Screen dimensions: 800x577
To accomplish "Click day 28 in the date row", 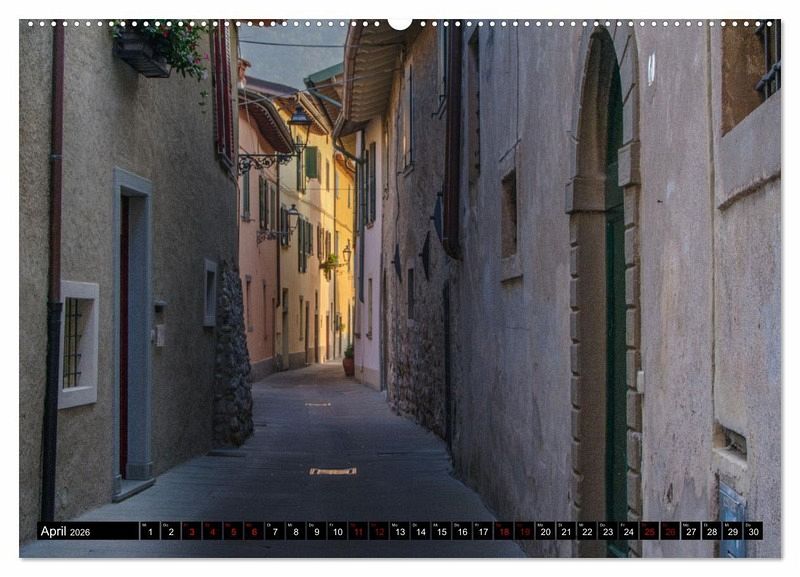I will pyautogui.click(x=711, y=531).
